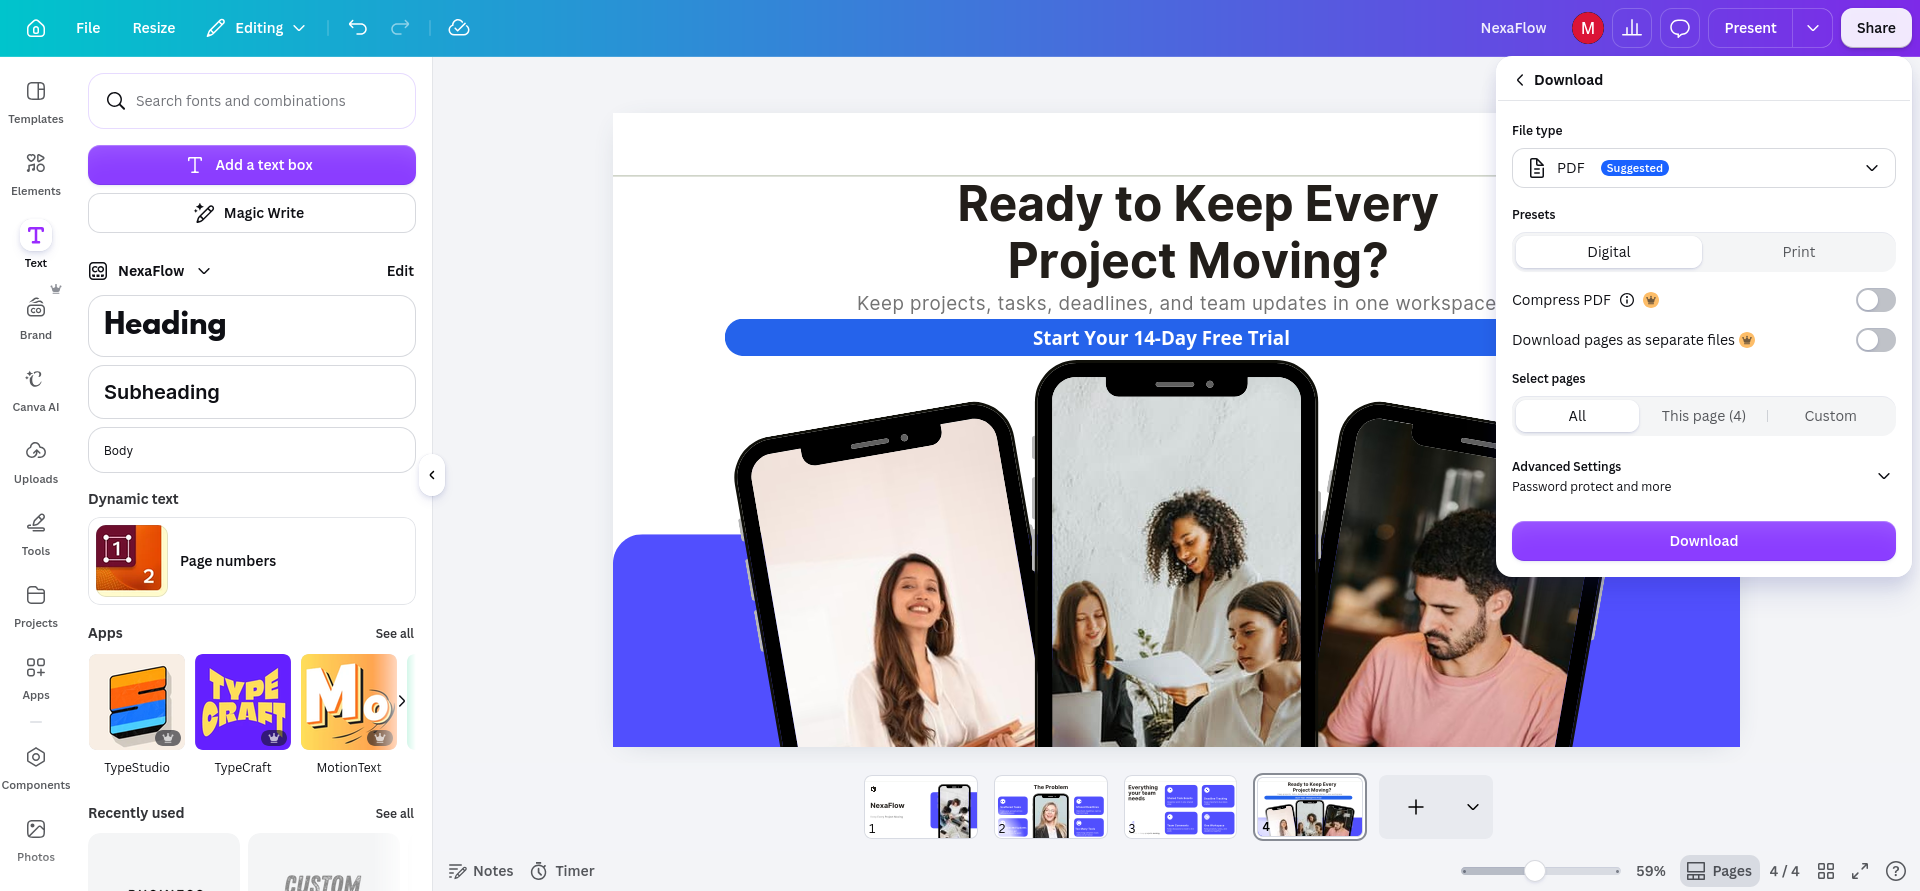Adjust the zoom slider handle
The image size is (1920, 891).
(x=1534, y=871)
